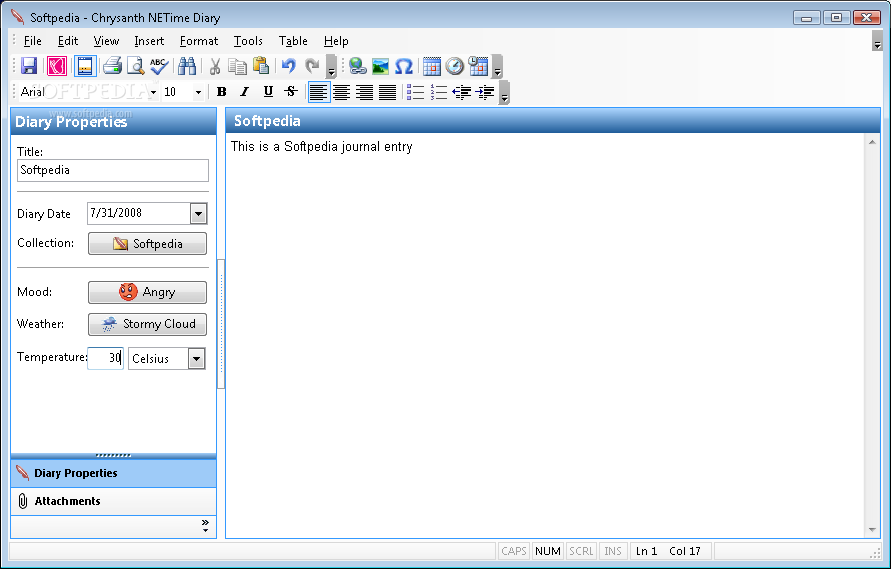The width and height of the screenshot is (891, 569).
Task: Apply bulleted list
Action: 415,92
